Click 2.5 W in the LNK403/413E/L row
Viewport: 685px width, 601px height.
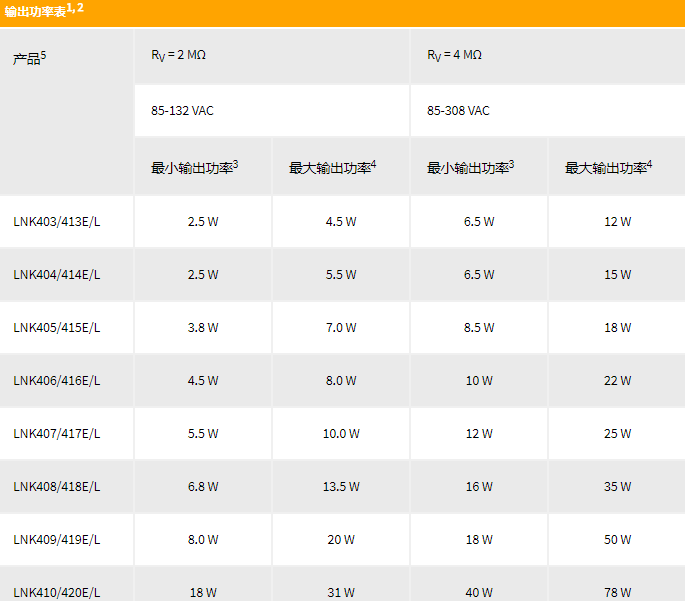tap(203, 221)
